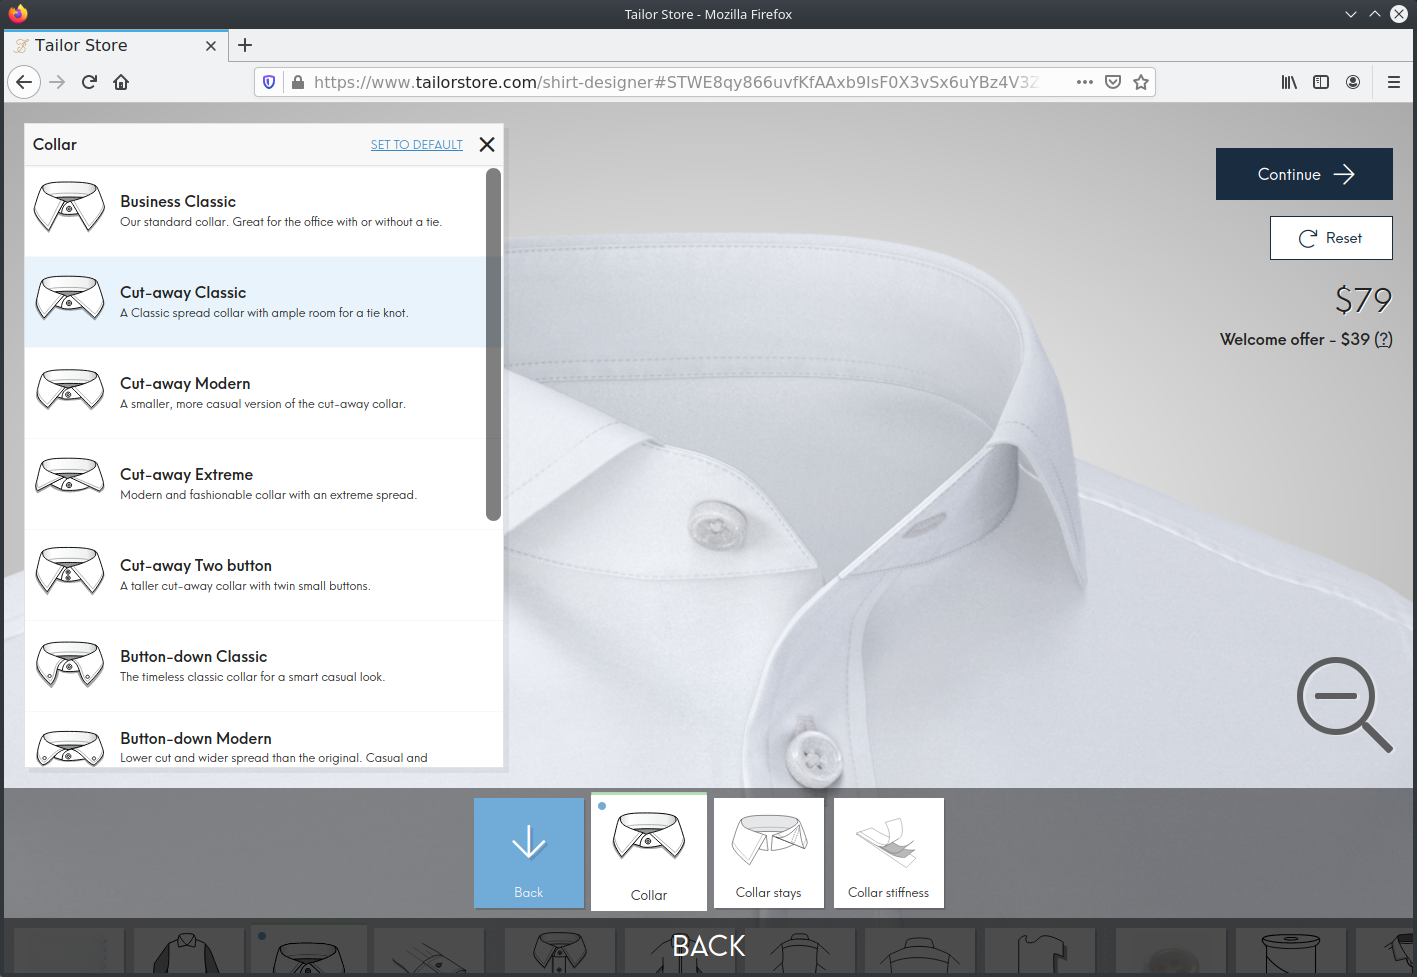Open the Collar tile in bottom bar
This screenshot has height=977, width=1417.
649,852
